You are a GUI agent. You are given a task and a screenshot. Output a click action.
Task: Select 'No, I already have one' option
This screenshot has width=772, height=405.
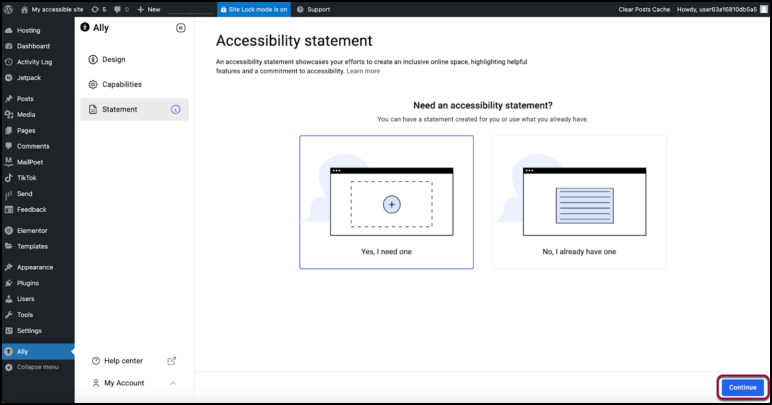579,202
